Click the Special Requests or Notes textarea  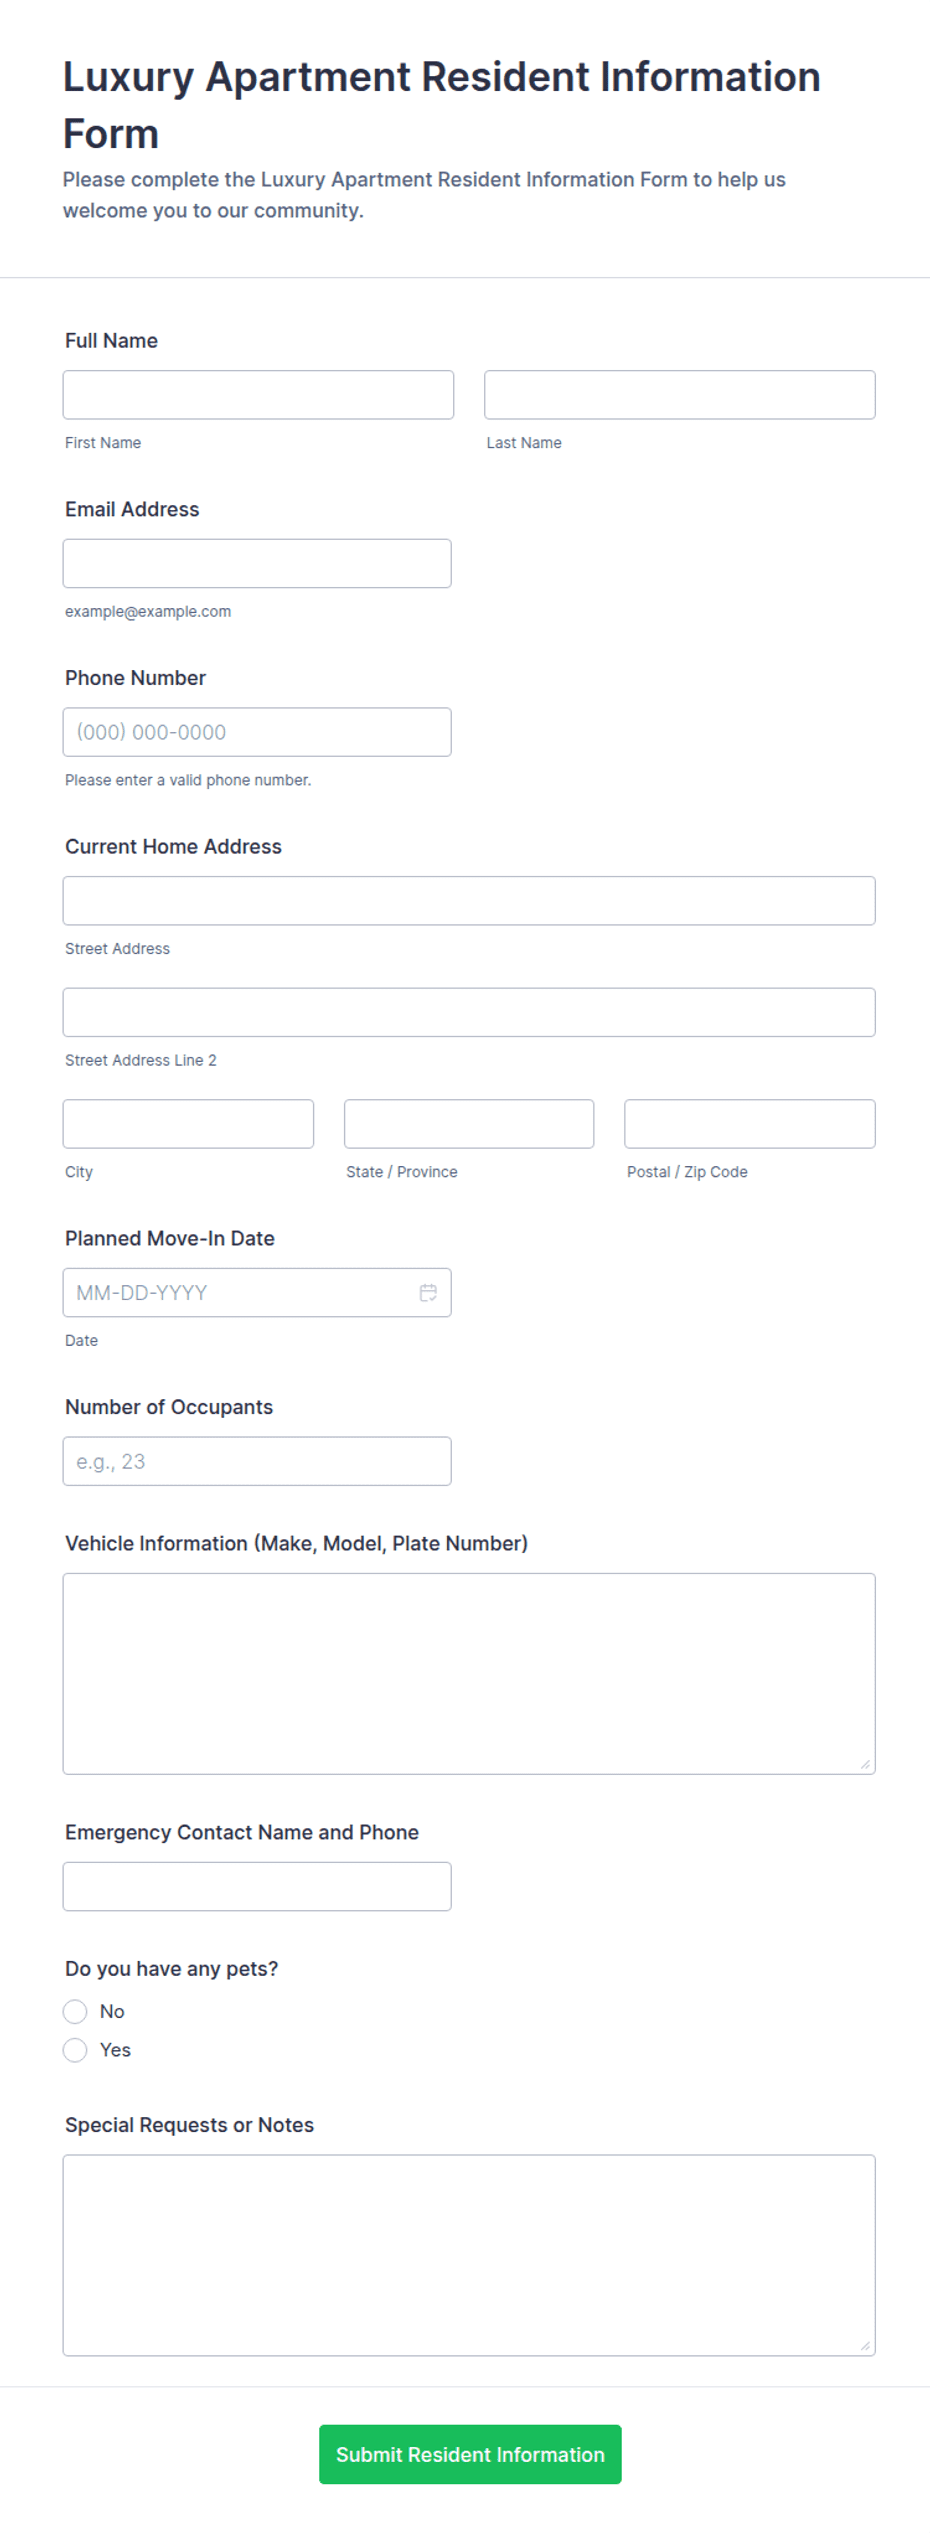(469, 2255)
